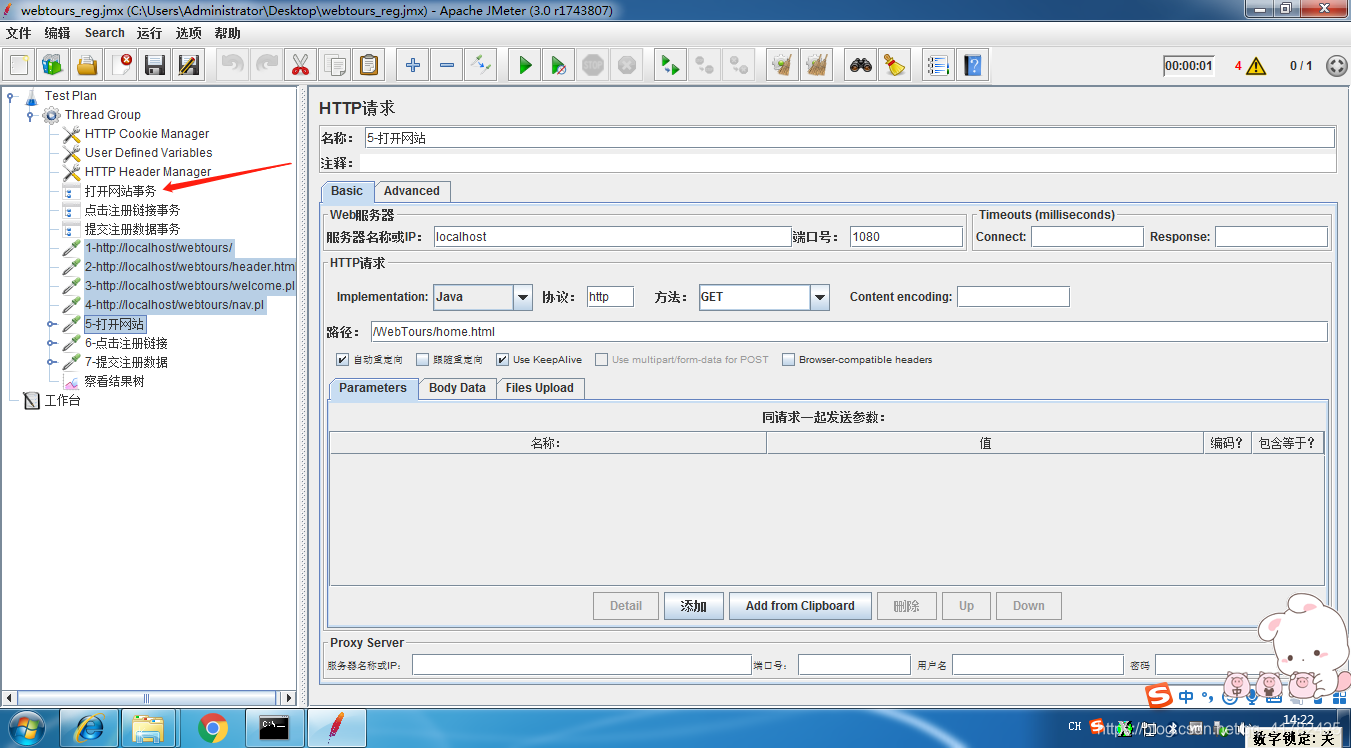This screenshot has height=748, width=1351.
Task: Switch to the Files Upload tab
Action: point(540,388)
